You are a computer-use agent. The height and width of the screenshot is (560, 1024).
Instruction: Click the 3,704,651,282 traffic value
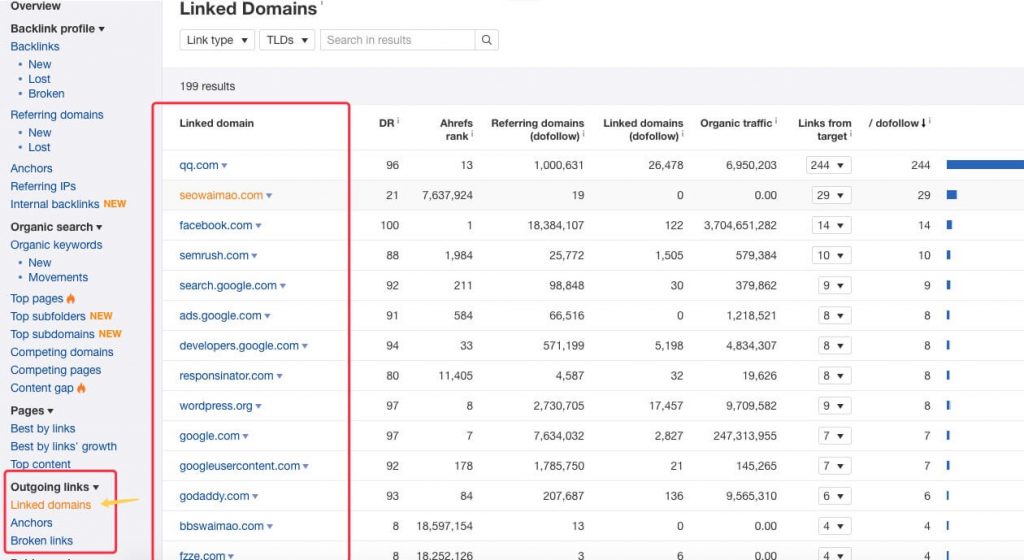tap(740, 225)
